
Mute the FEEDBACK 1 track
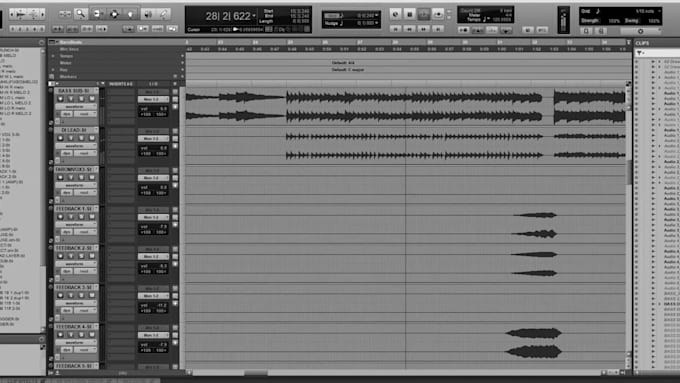(x=92, y=216)
